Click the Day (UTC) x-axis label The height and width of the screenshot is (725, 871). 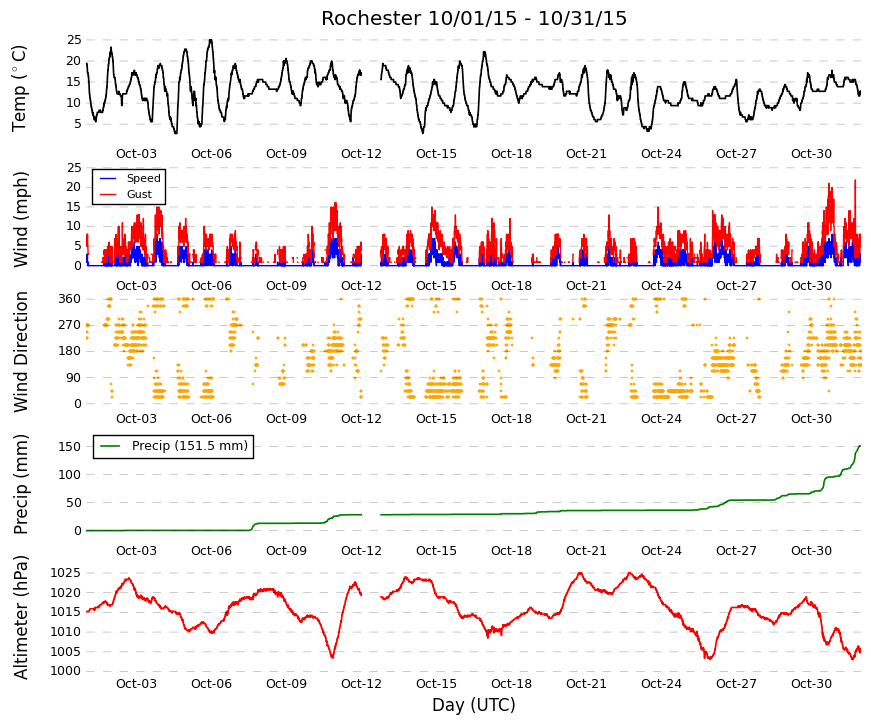tap(474, 705)
